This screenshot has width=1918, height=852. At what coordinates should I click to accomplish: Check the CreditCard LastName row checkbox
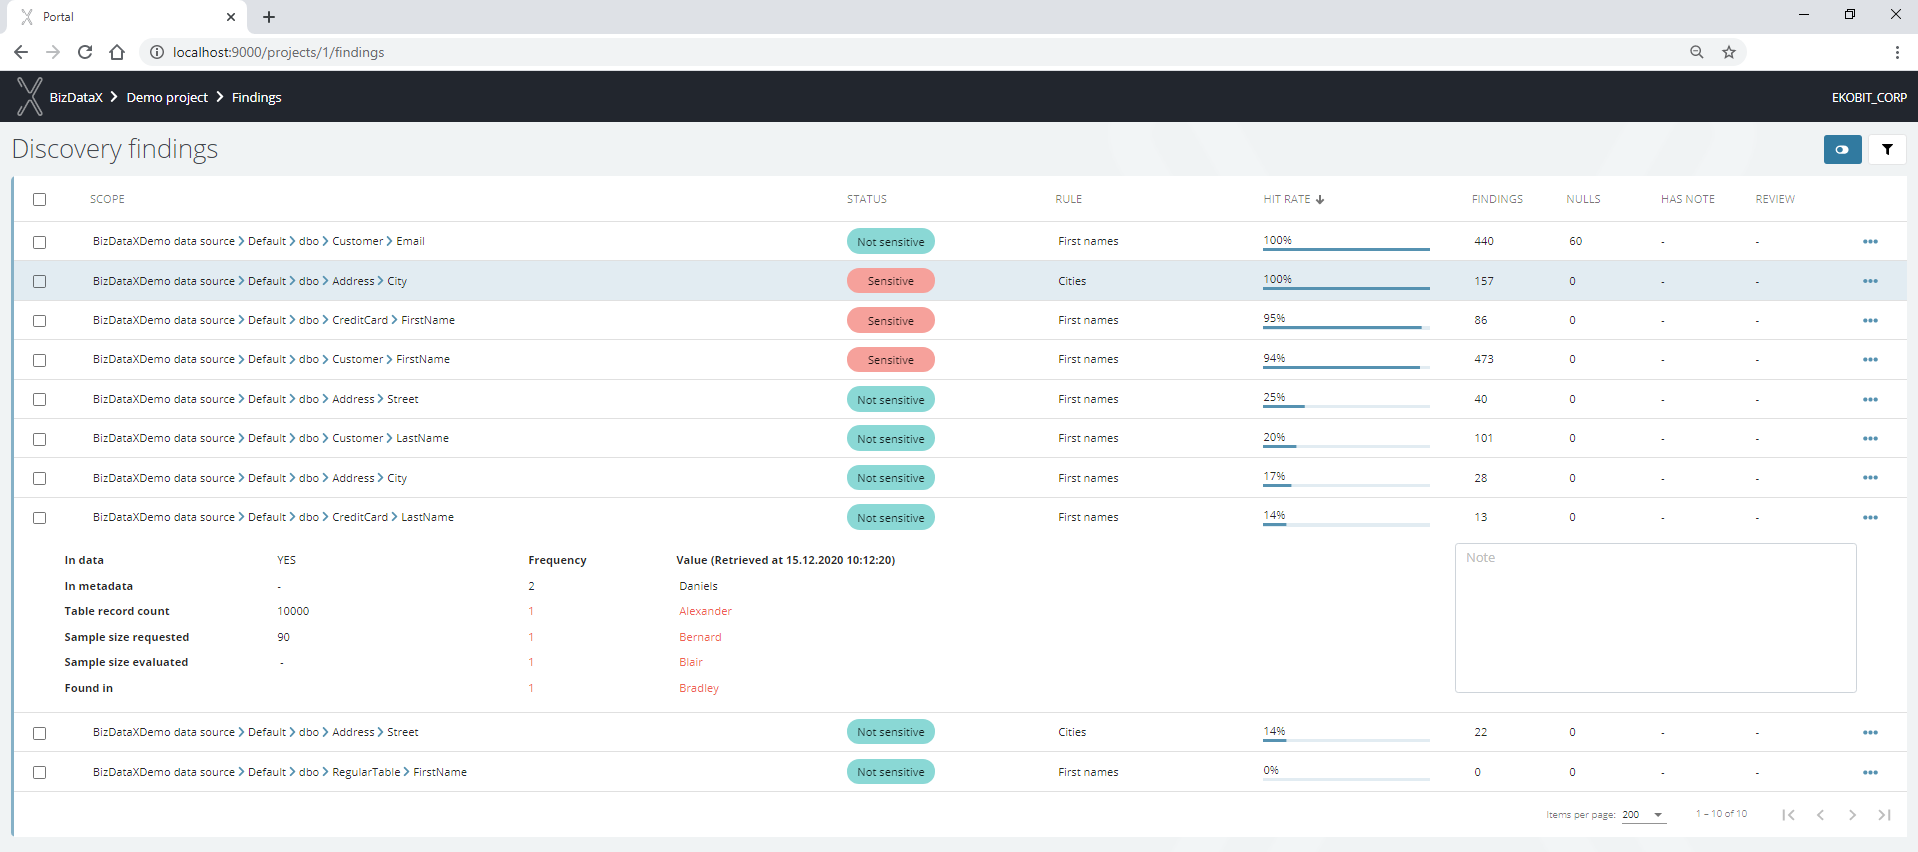pos(40,518)
